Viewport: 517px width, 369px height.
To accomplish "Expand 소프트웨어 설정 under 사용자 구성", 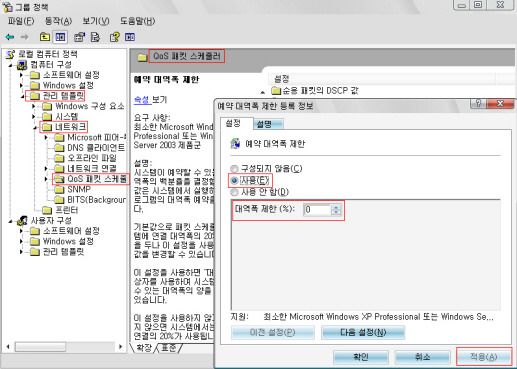I will (x=22, y=231).
